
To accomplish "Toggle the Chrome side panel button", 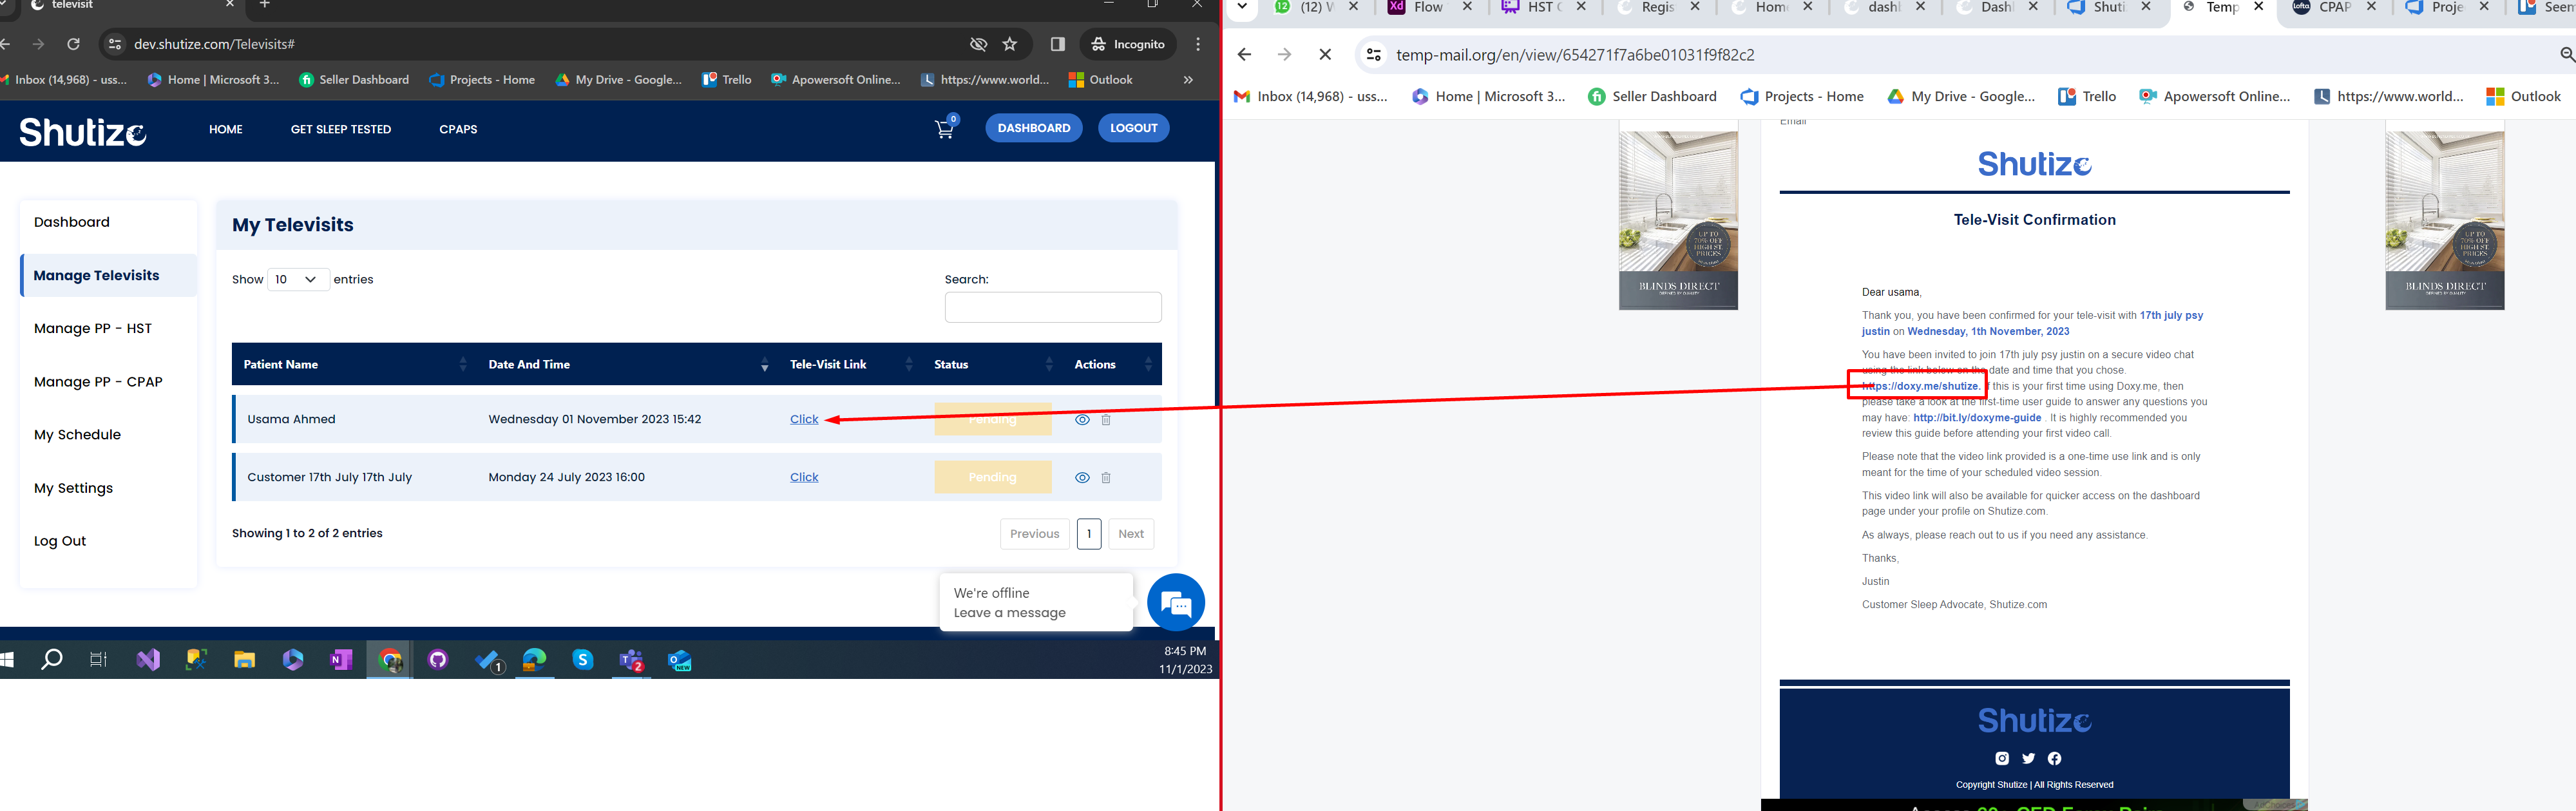I will click(x=1057, y=44).
